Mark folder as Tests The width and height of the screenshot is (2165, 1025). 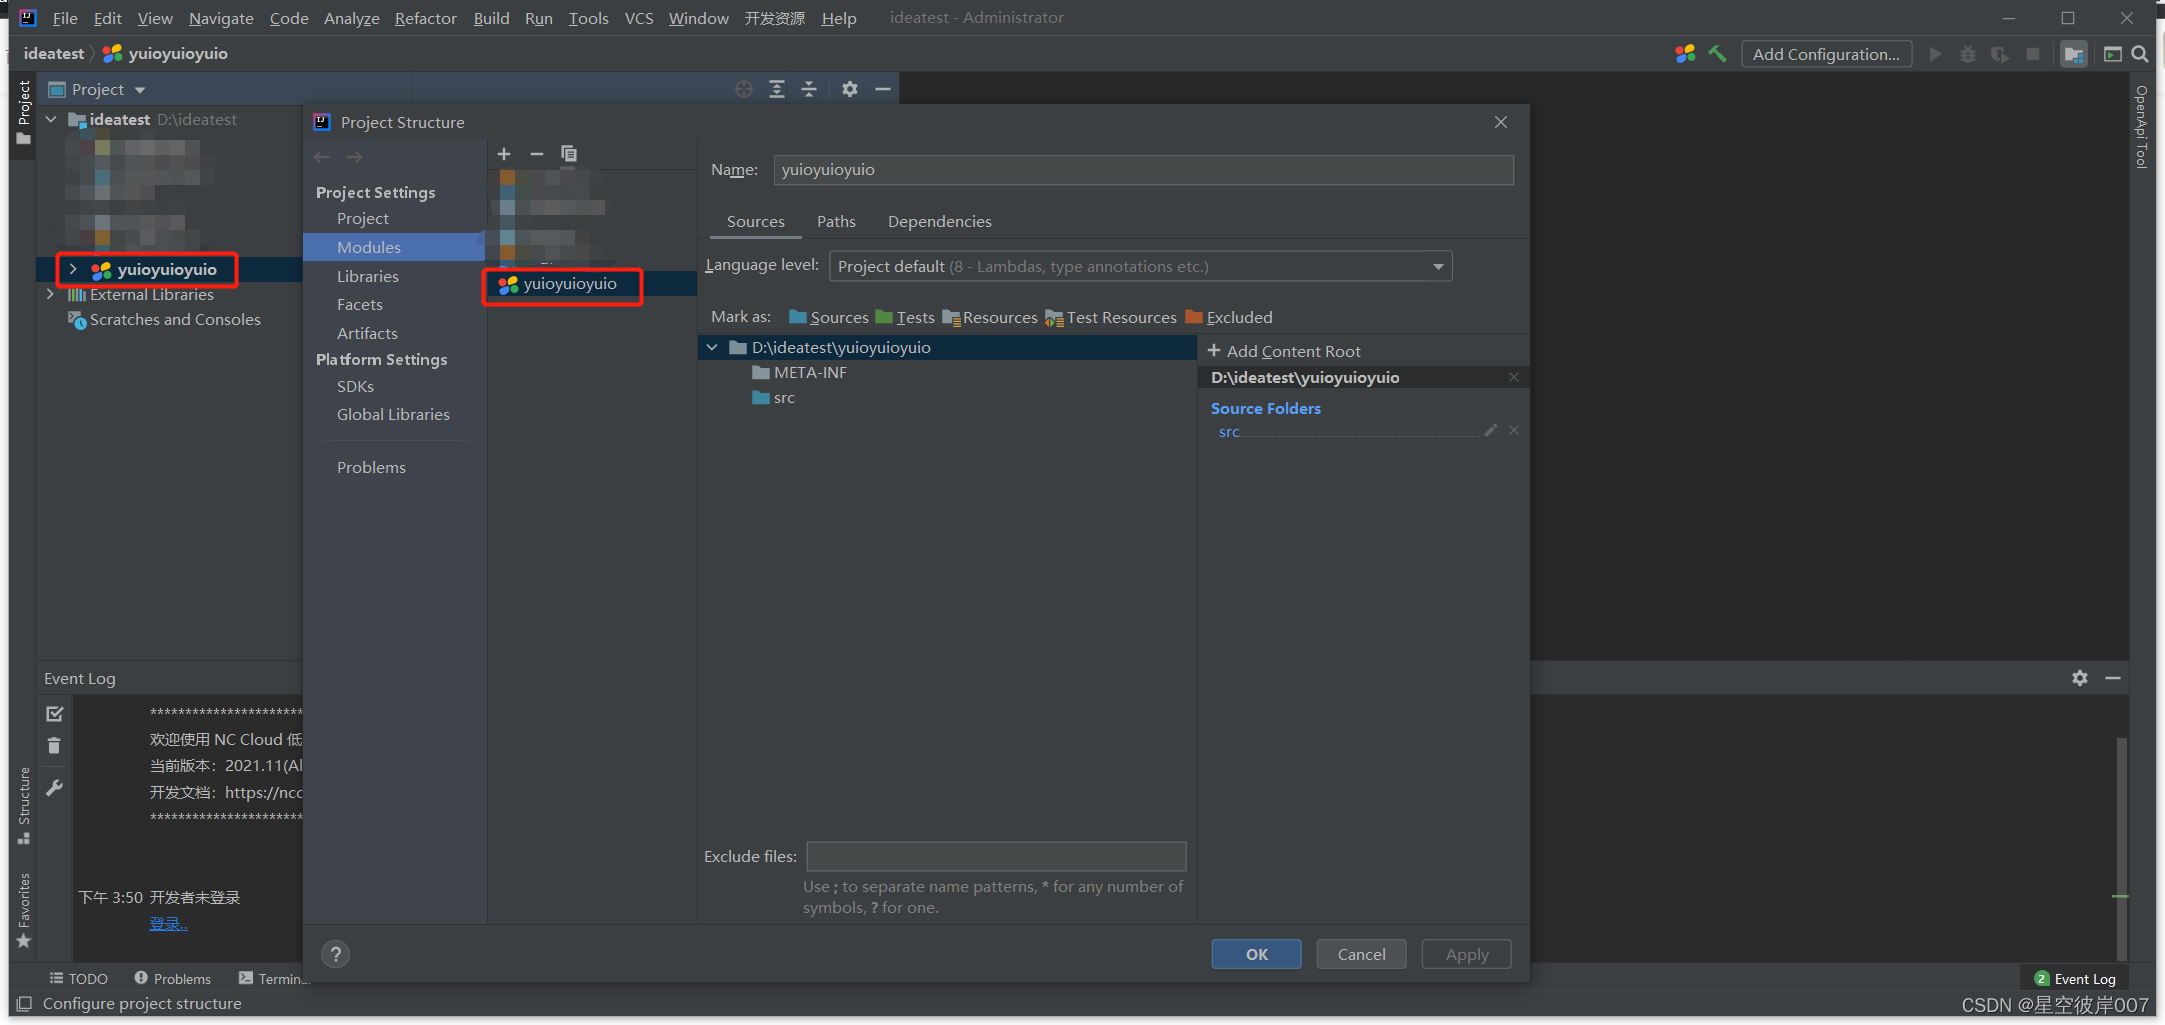coord(905,317)
